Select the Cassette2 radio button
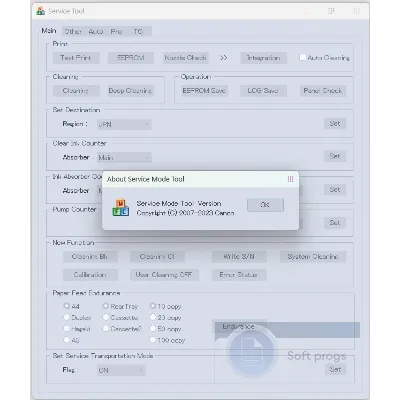Screen dimensions: 400x400 [x=106, y=328]
